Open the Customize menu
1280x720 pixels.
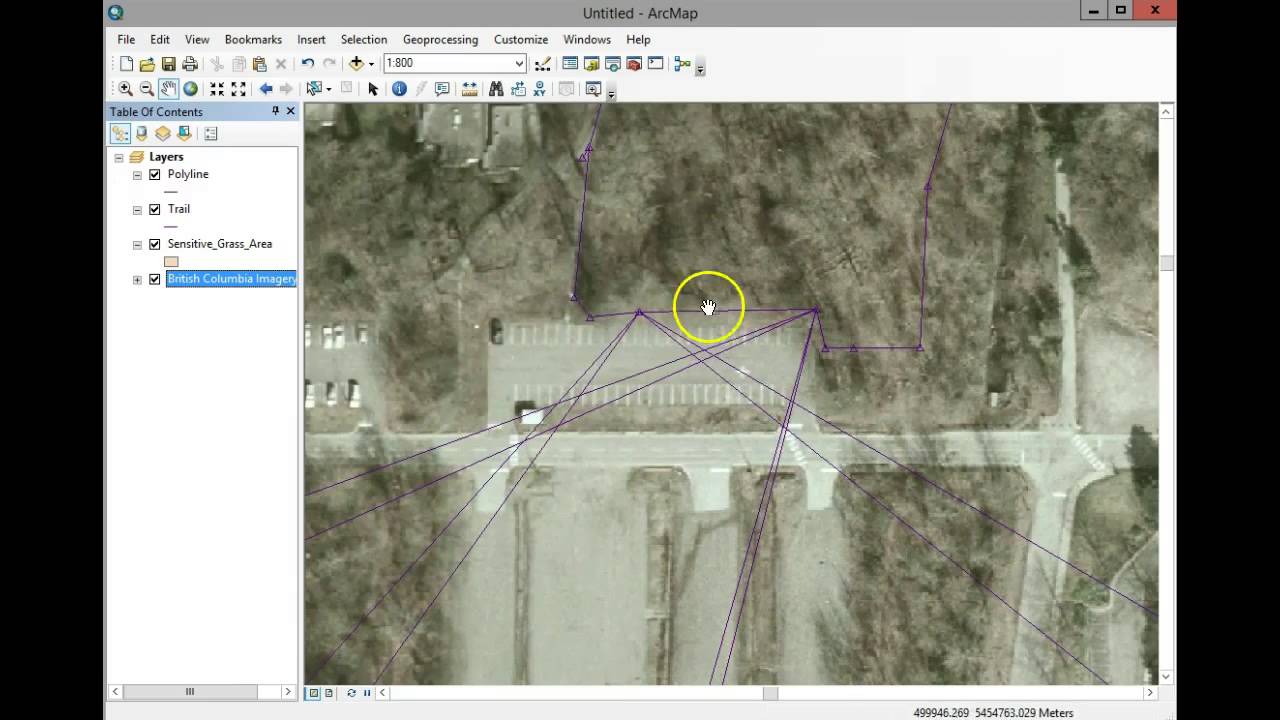pyautogui.click(x=521, y=39)
